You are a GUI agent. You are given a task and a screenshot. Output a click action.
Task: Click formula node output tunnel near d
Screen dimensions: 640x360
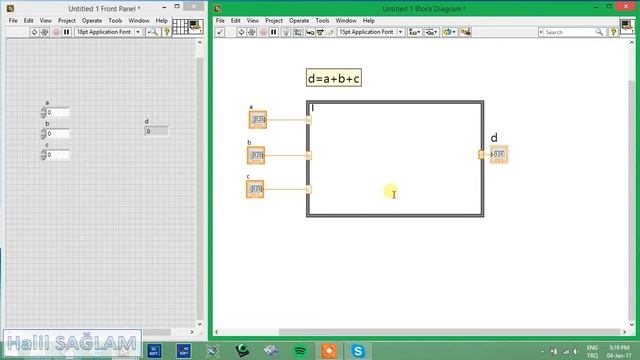tap(481, 154)
